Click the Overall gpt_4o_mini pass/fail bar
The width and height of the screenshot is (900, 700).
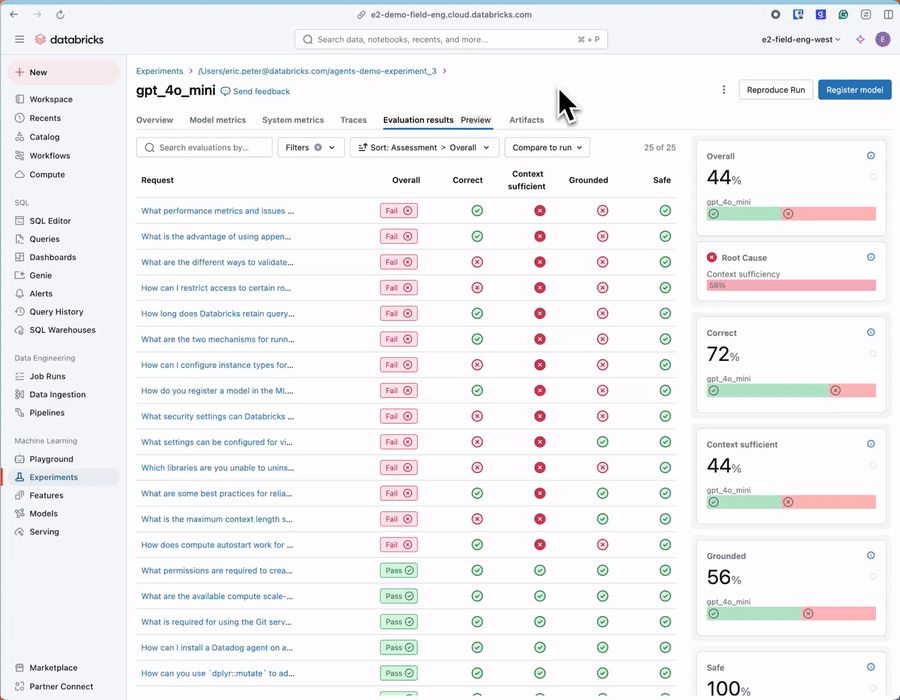(x=791, y=213)
